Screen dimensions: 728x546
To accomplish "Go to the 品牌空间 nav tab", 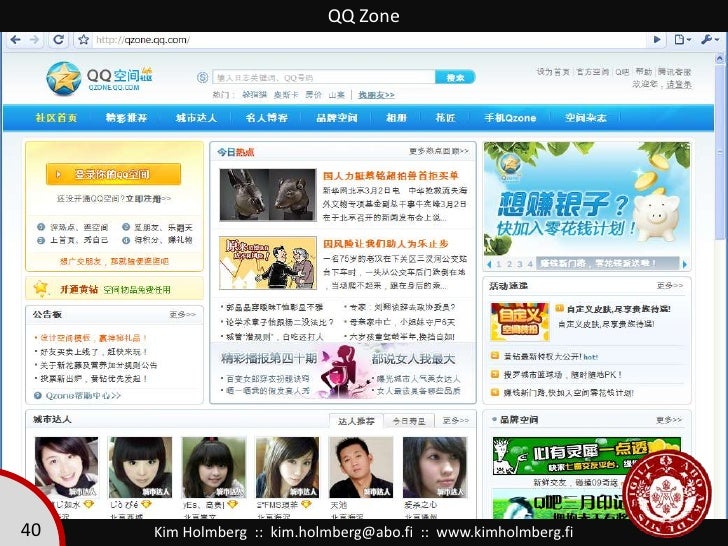I will [337, 118].
